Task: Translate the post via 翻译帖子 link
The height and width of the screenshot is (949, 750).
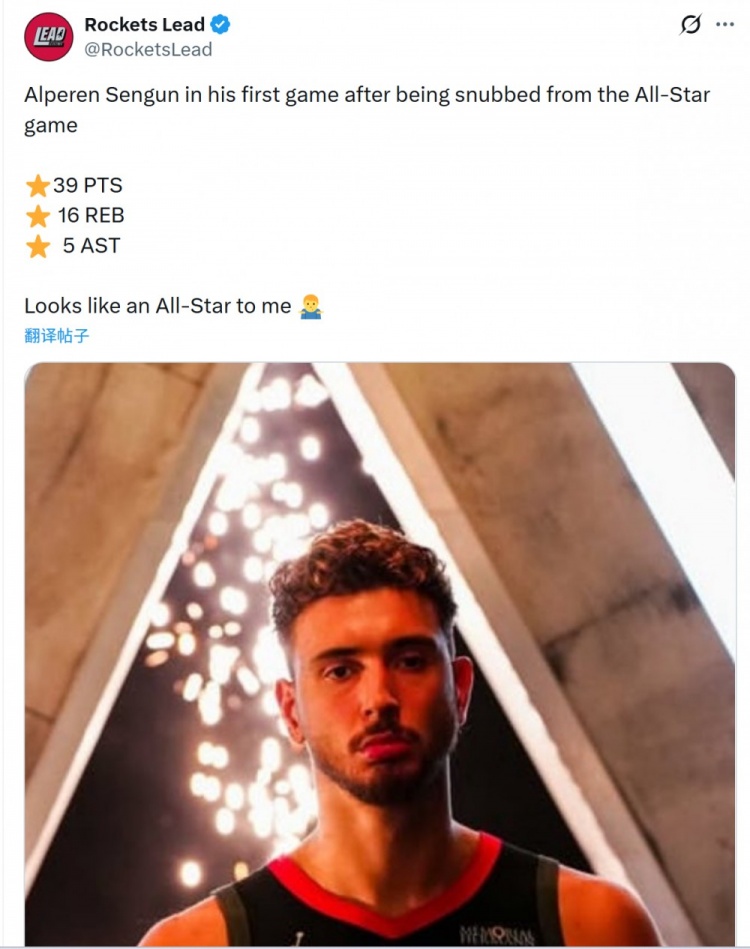Action: 57,335
